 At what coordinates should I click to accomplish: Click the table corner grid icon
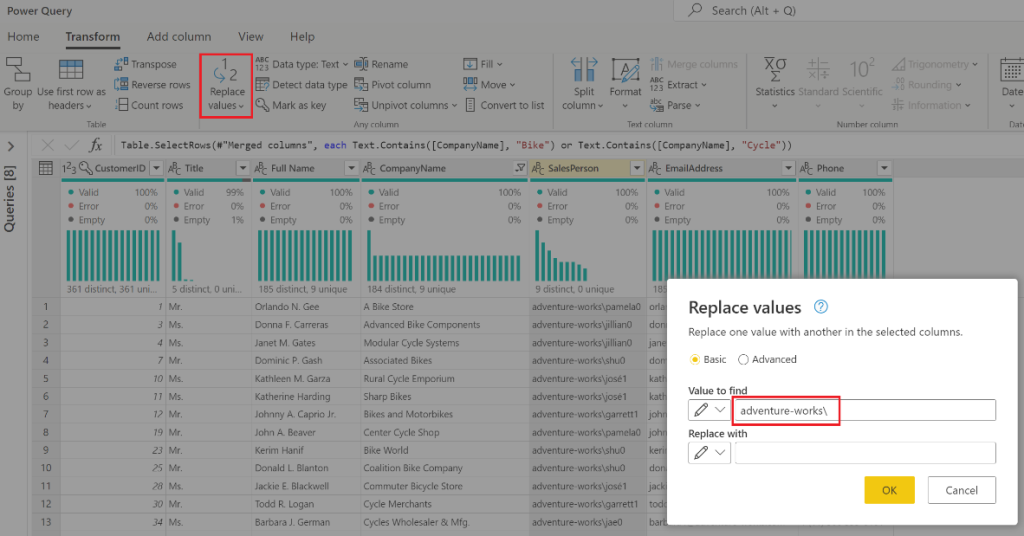[x=46, y=168]
